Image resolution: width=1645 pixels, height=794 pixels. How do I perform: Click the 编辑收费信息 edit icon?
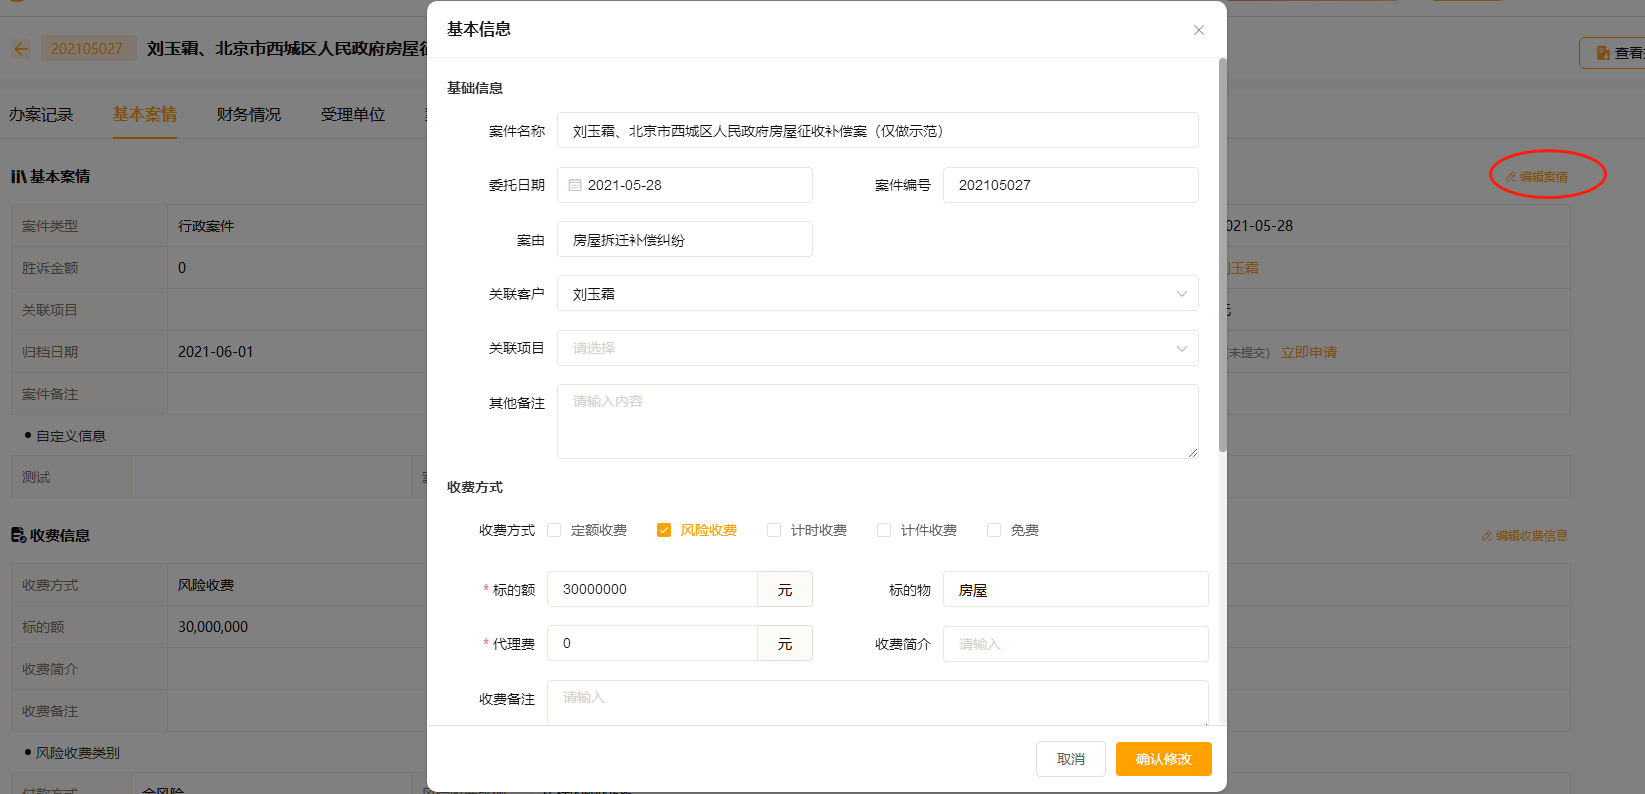(1487, 536)
